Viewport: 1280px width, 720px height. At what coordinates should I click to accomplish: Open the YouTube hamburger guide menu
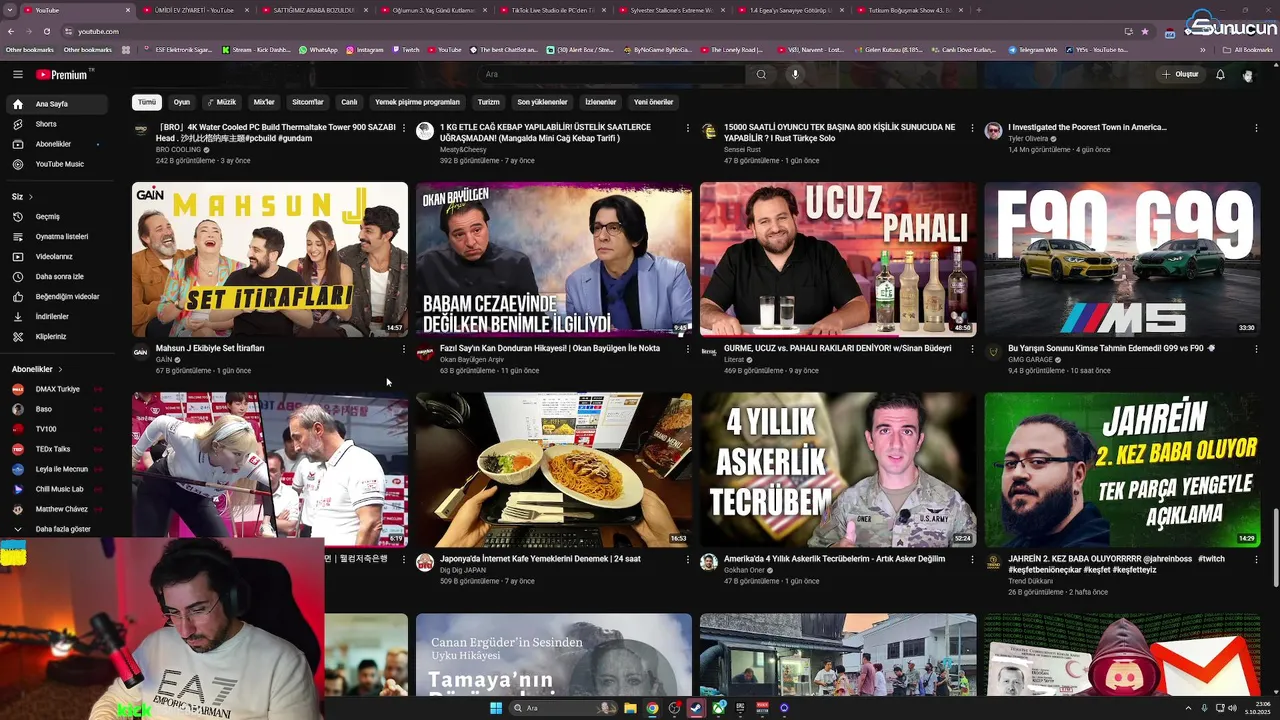point(17,74)
